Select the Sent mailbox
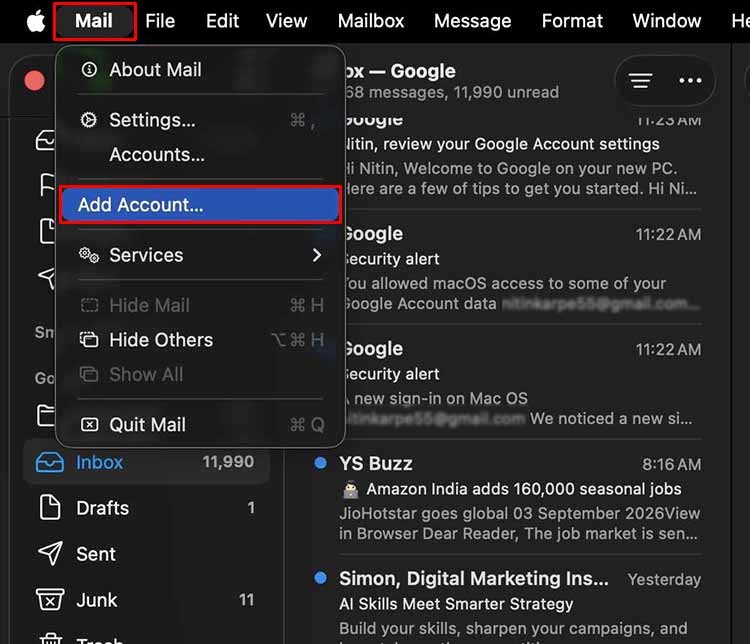 146,554
